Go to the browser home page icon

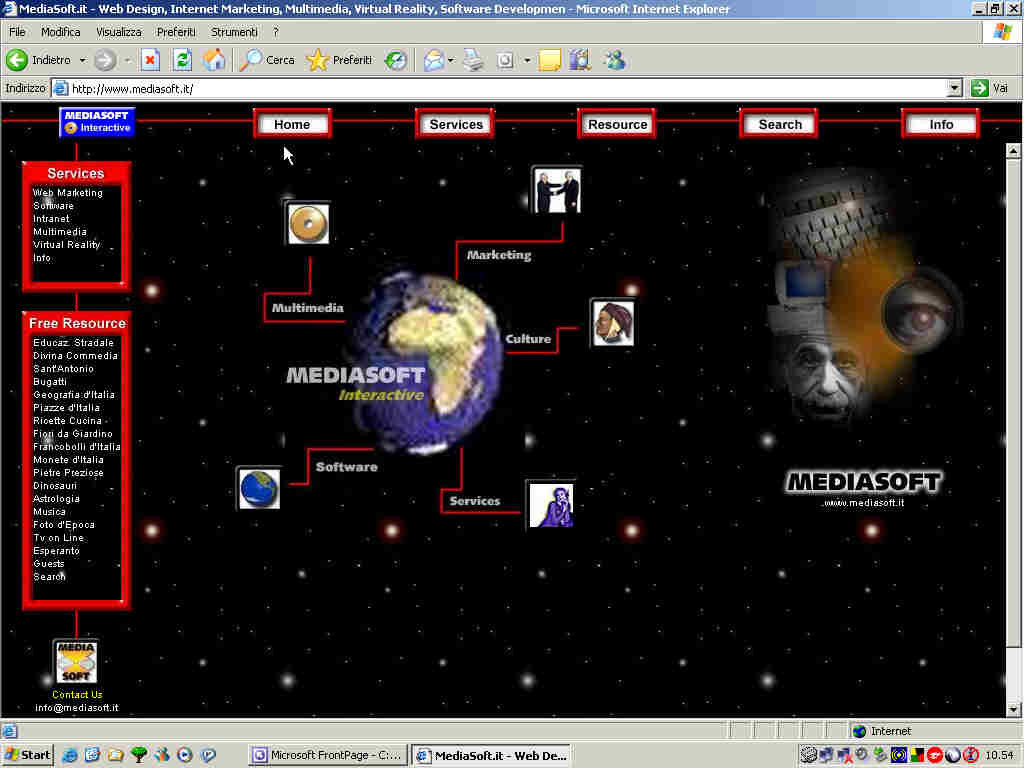point(214,60)
